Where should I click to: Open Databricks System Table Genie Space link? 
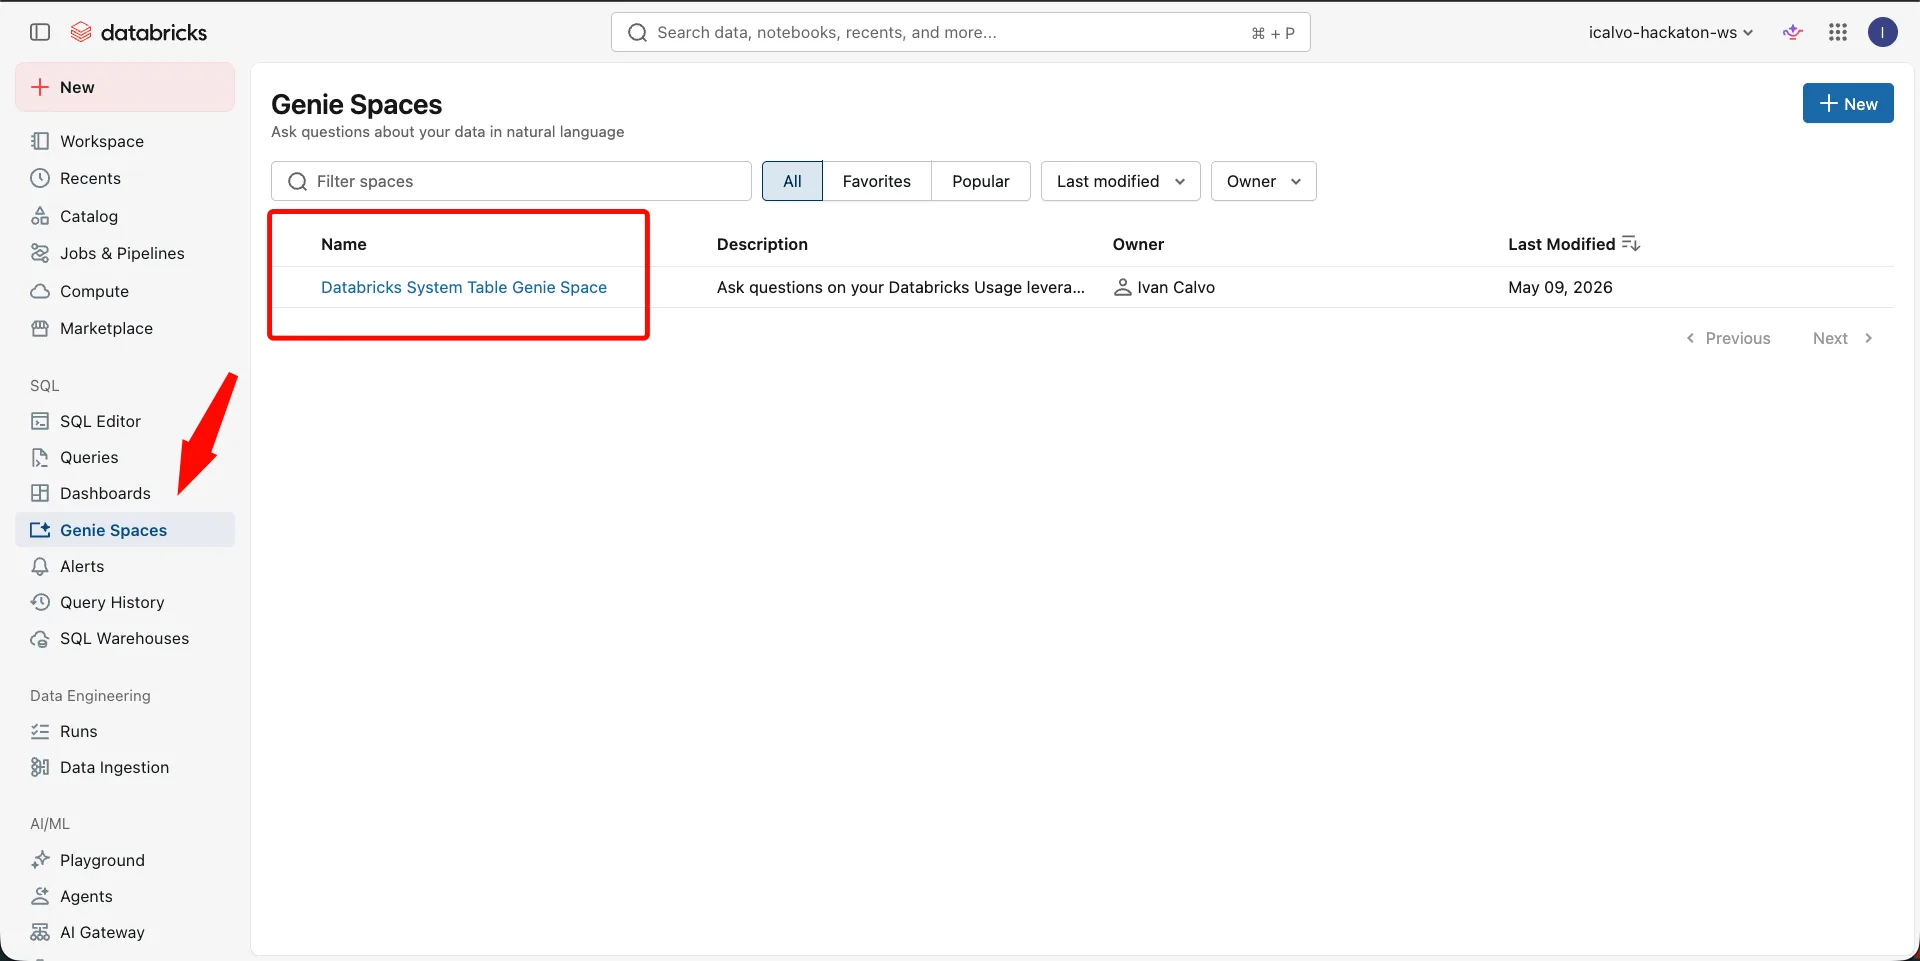[x=464, y=287]
